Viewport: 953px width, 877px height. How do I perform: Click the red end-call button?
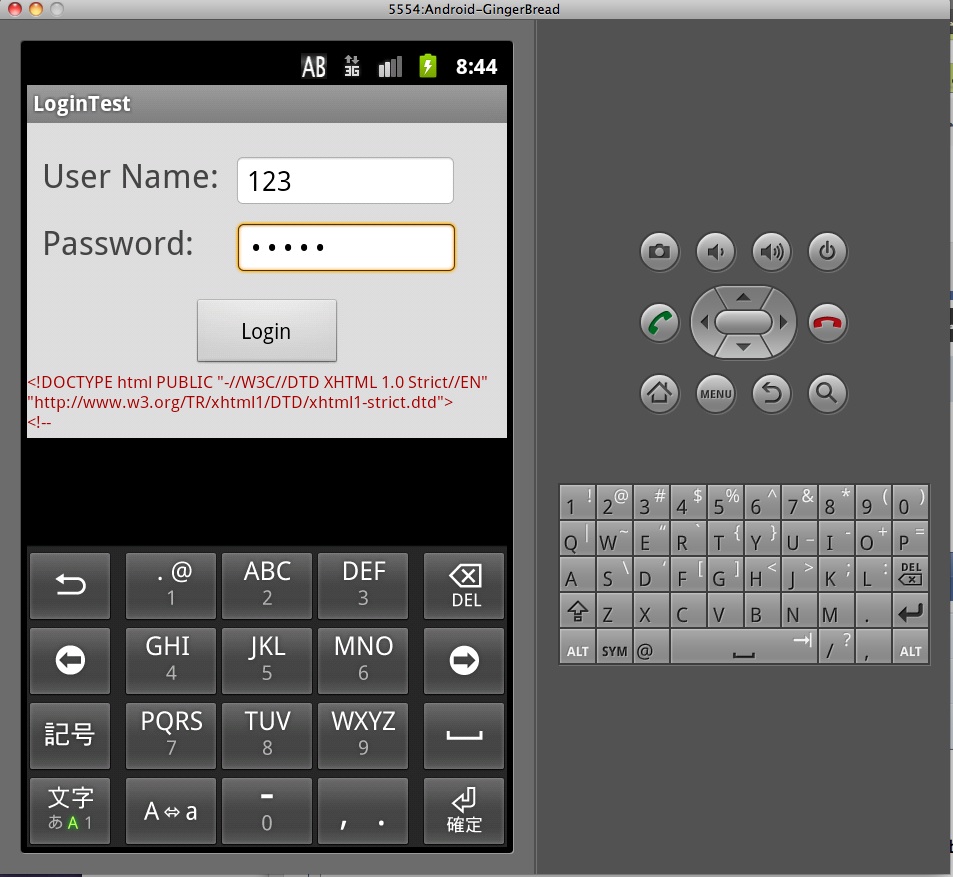pos(827,322)
